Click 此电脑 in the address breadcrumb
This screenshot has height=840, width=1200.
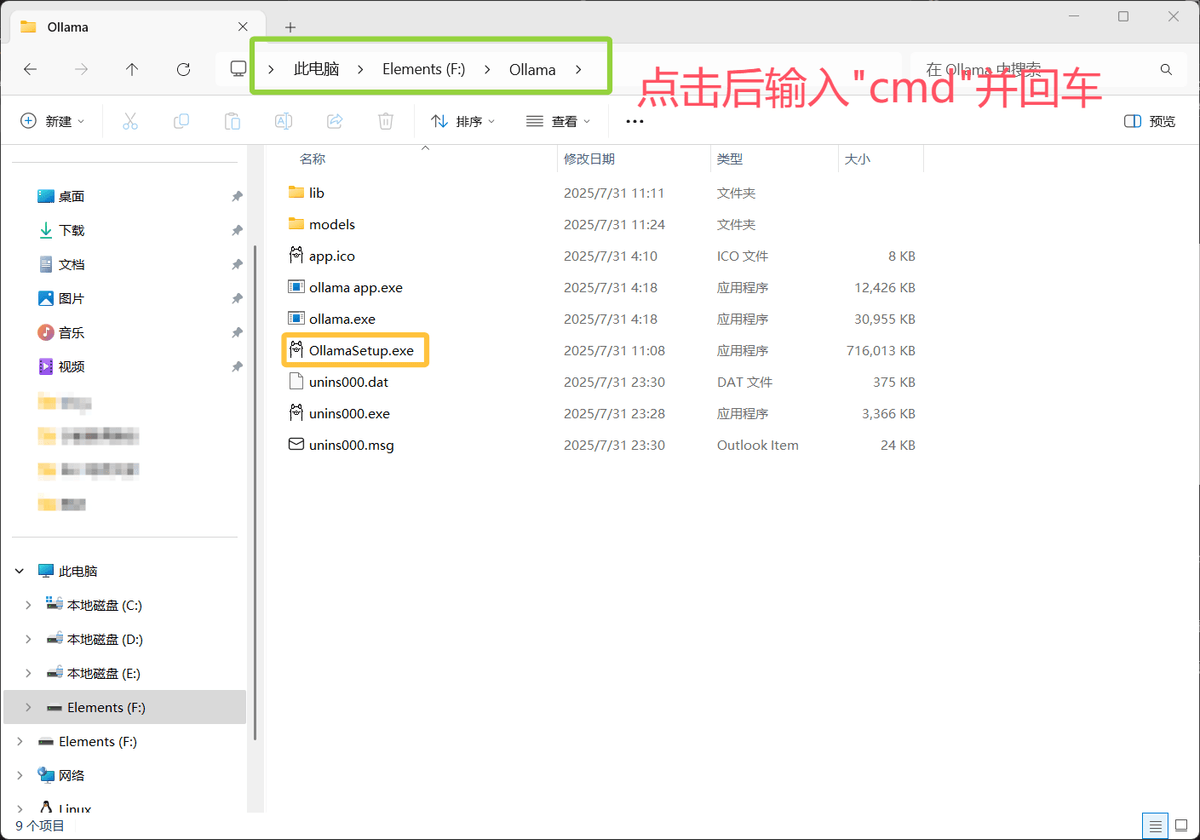click(x=316, y=69)
